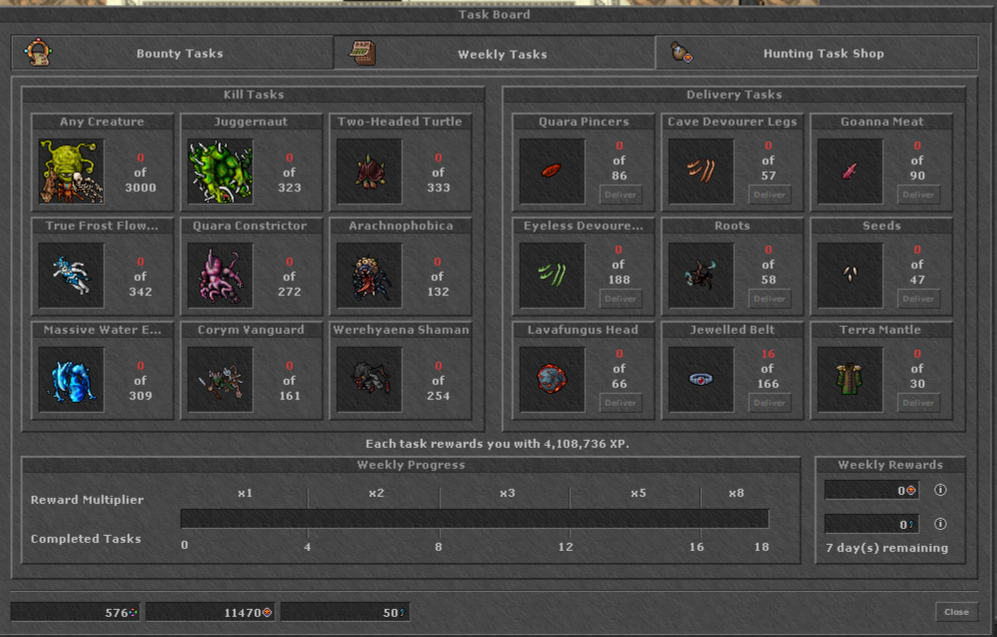Switch to the Weekly Tasks tab

[x=494, y=53]
